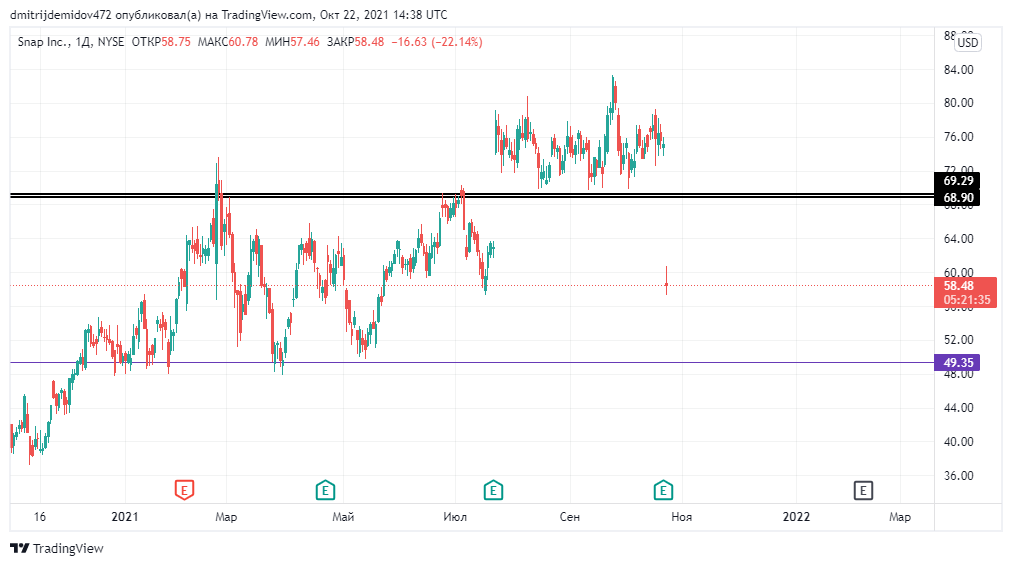Click the 52.00 price axis label
The width and height of the screenshot is (1012, 566).
[x=958, y=339]
